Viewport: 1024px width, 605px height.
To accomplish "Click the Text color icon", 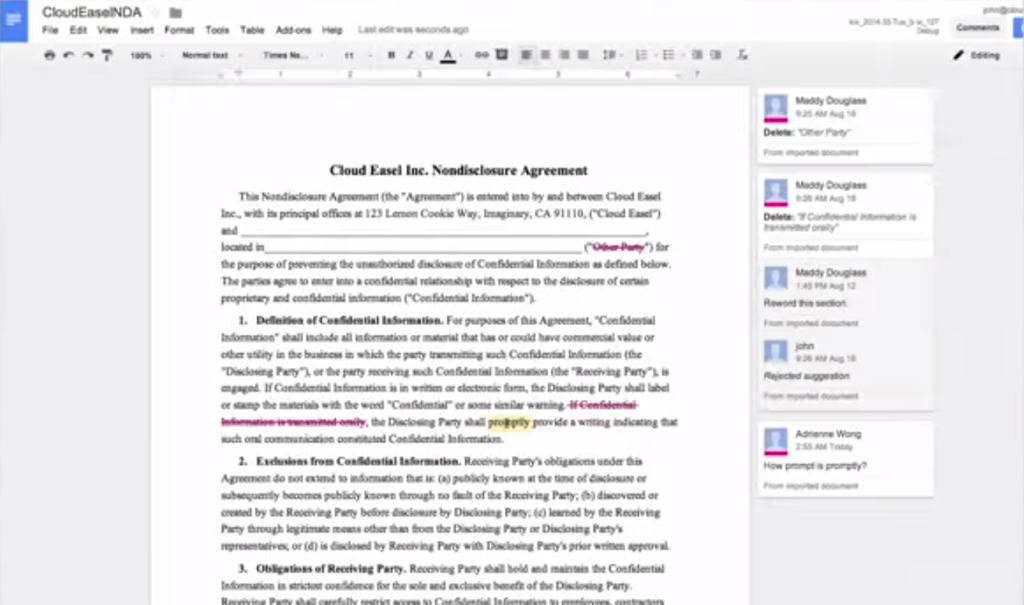I will [446, 55].
